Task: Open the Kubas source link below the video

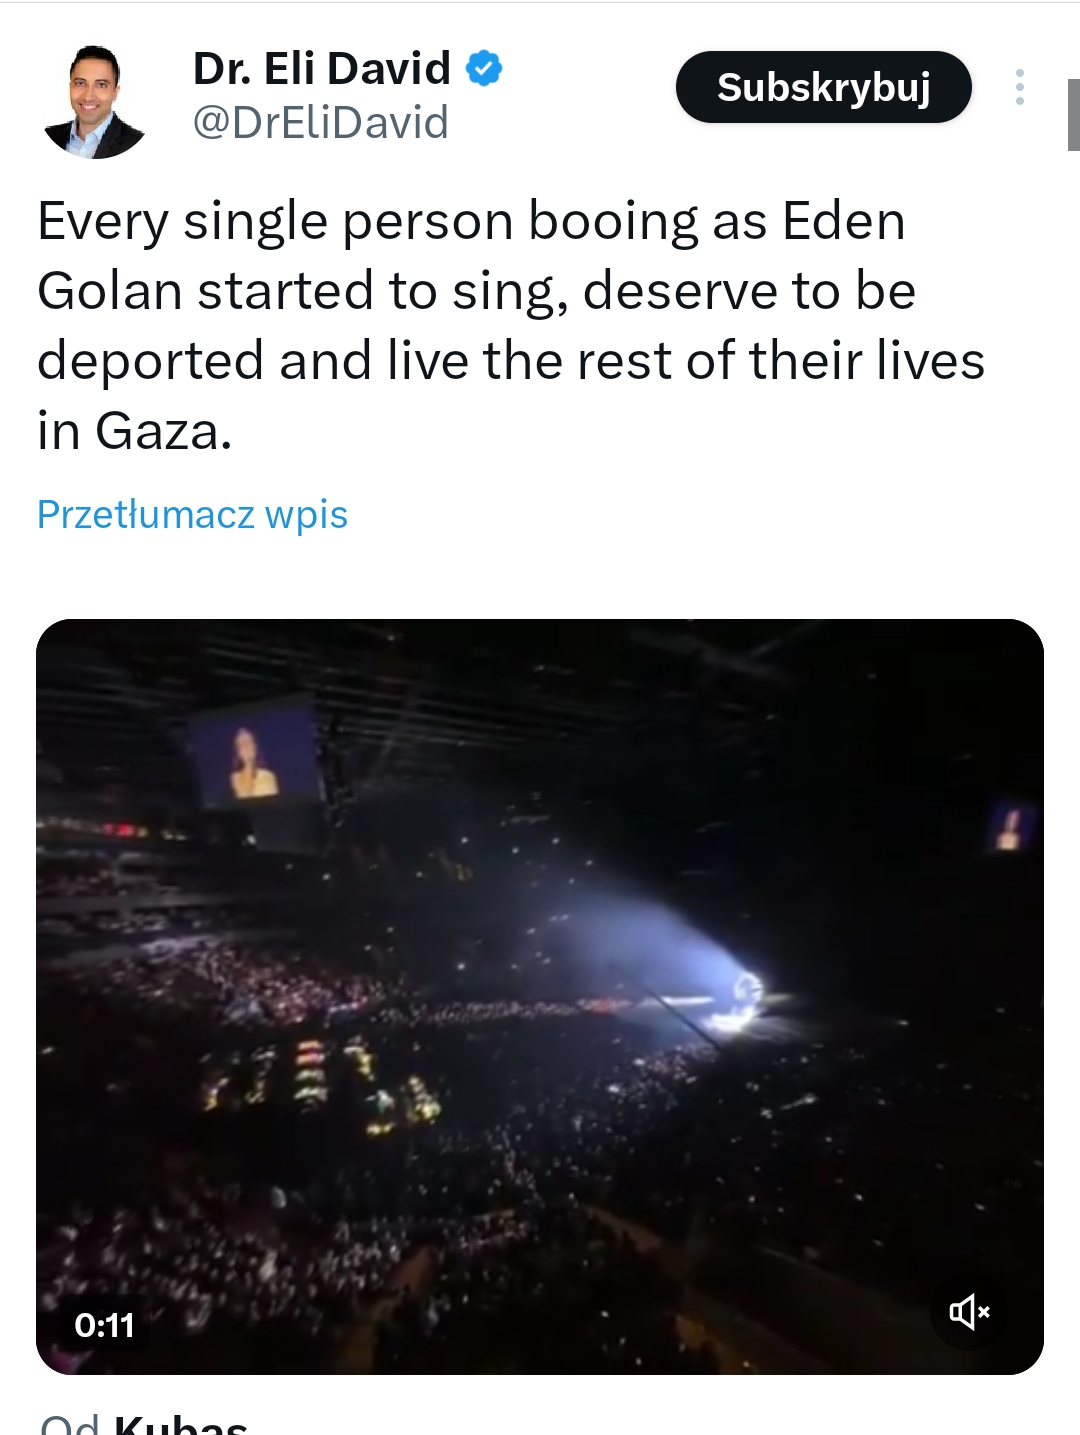Action: (x=180, y=1424)
